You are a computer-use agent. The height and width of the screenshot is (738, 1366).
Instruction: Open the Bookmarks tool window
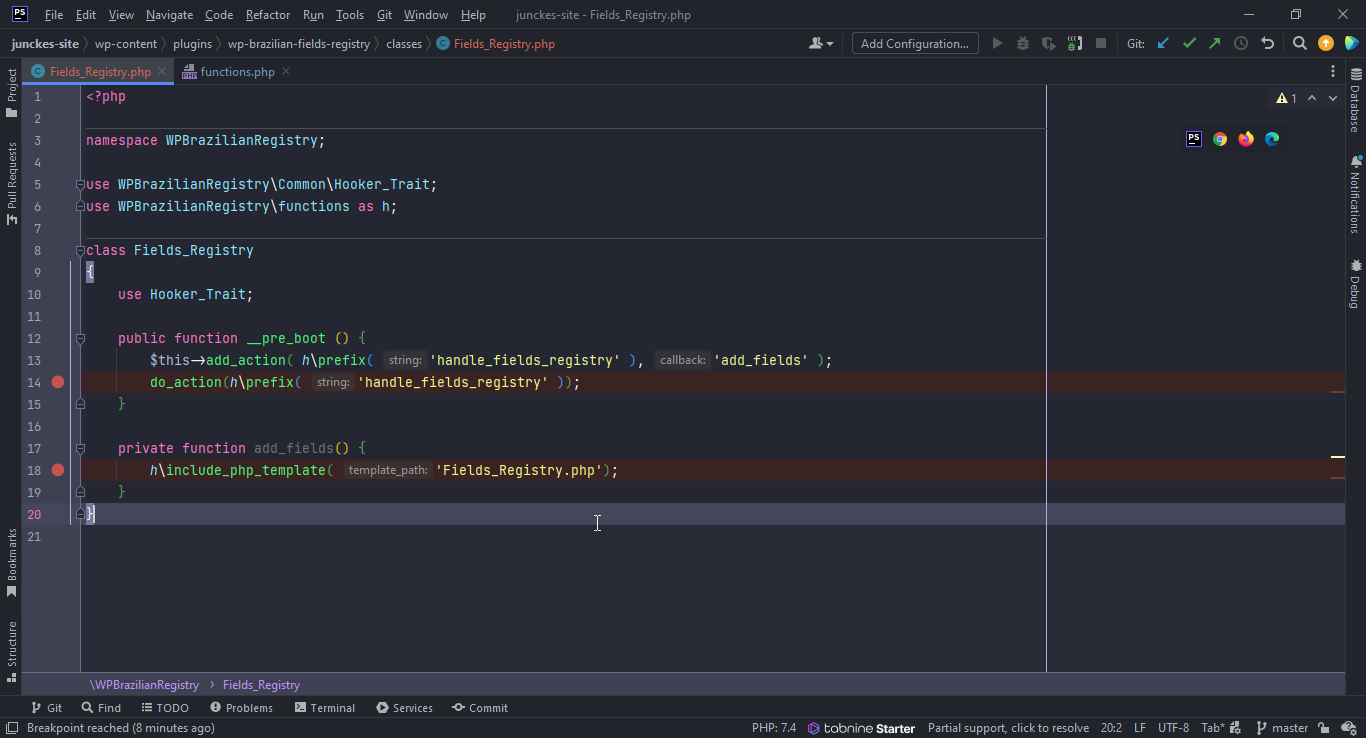coord(11,562)
